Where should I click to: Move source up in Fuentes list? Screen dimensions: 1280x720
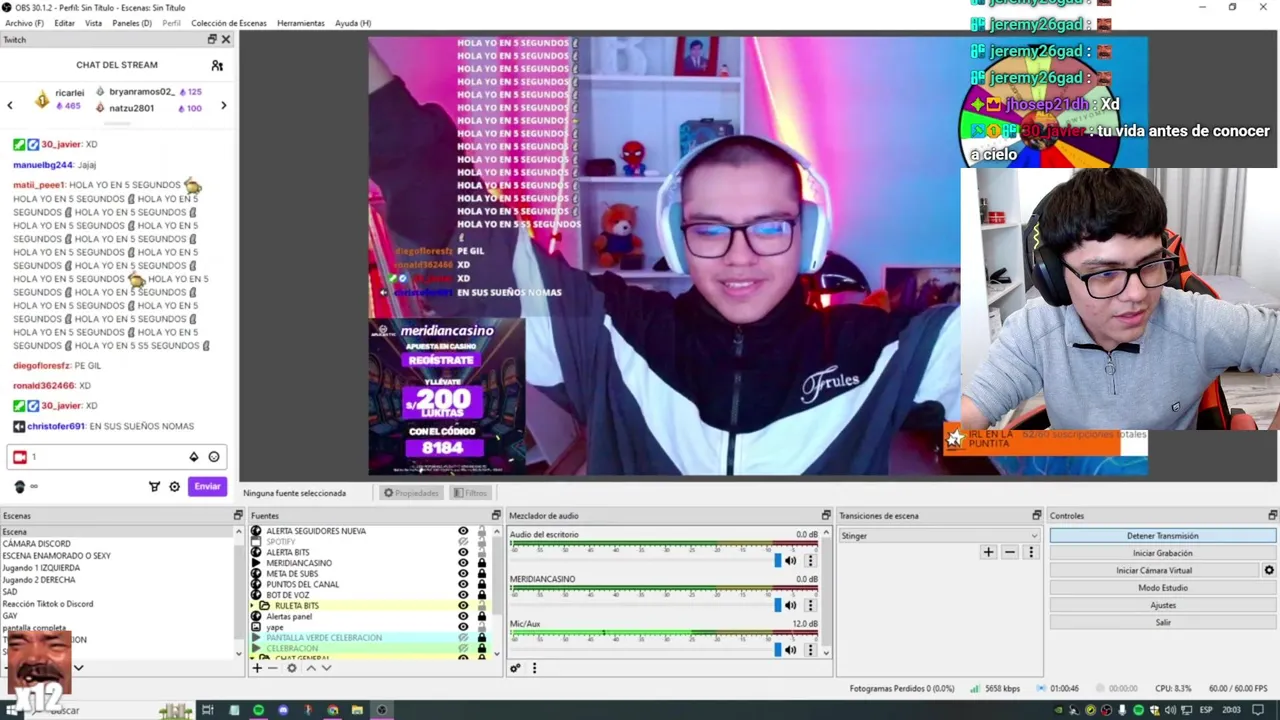point(311,668)
